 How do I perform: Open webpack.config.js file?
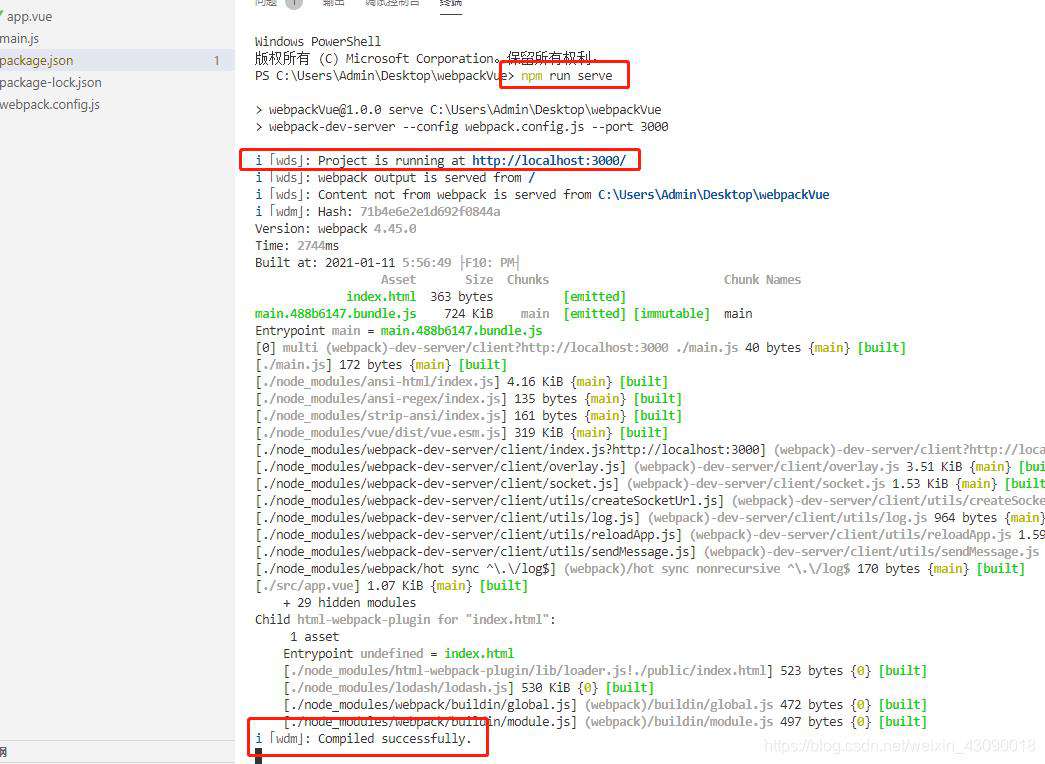[x=50, y=105]
